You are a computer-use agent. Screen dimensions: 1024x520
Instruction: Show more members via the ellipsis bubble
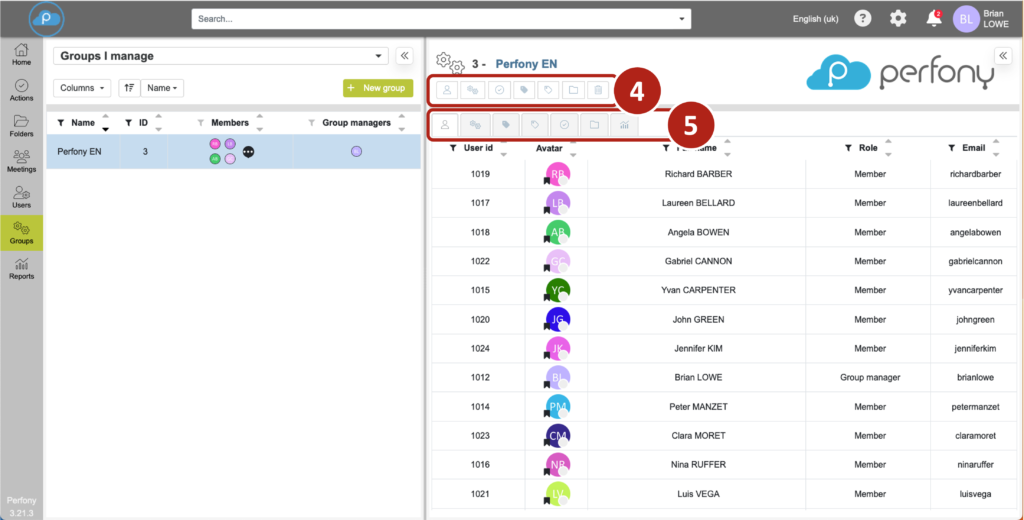pyautogui.click(x=248, y=152)
